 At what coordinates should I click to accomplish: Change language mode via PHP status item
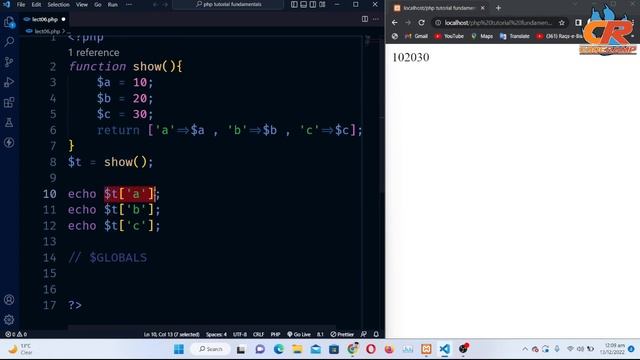click(x=276, y=334)
